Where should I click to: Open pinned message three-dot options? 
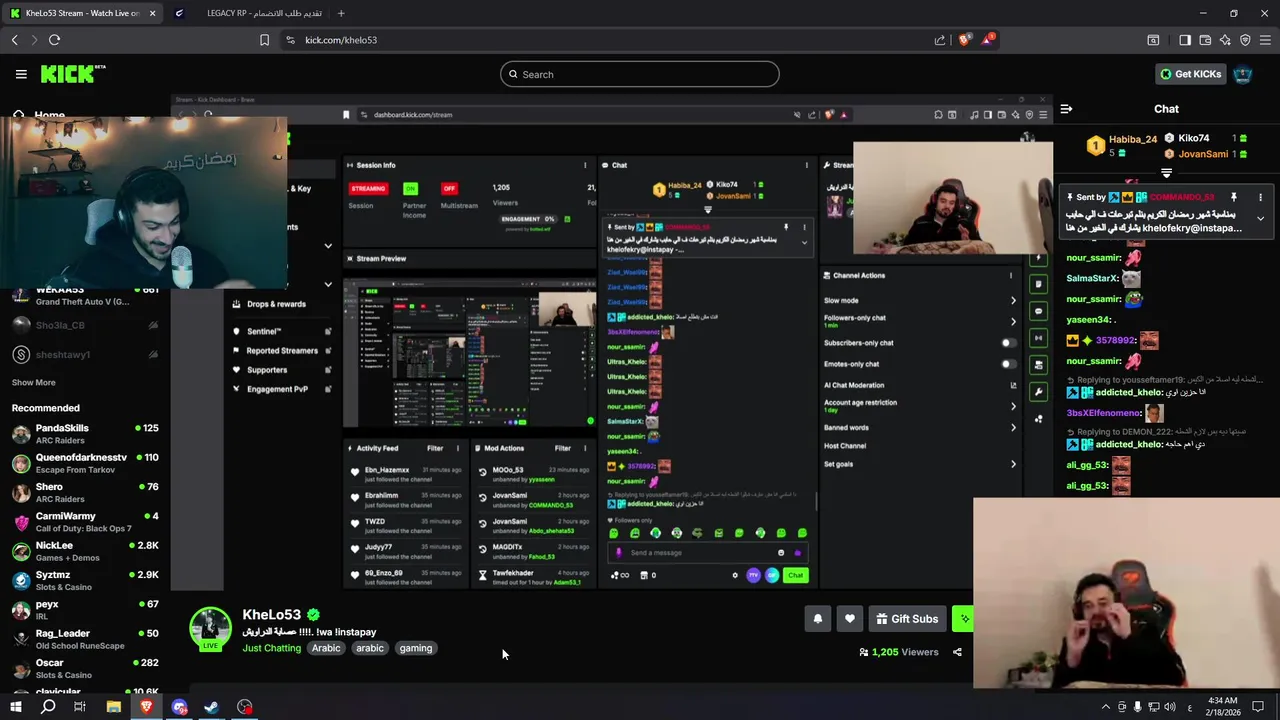1260,197
